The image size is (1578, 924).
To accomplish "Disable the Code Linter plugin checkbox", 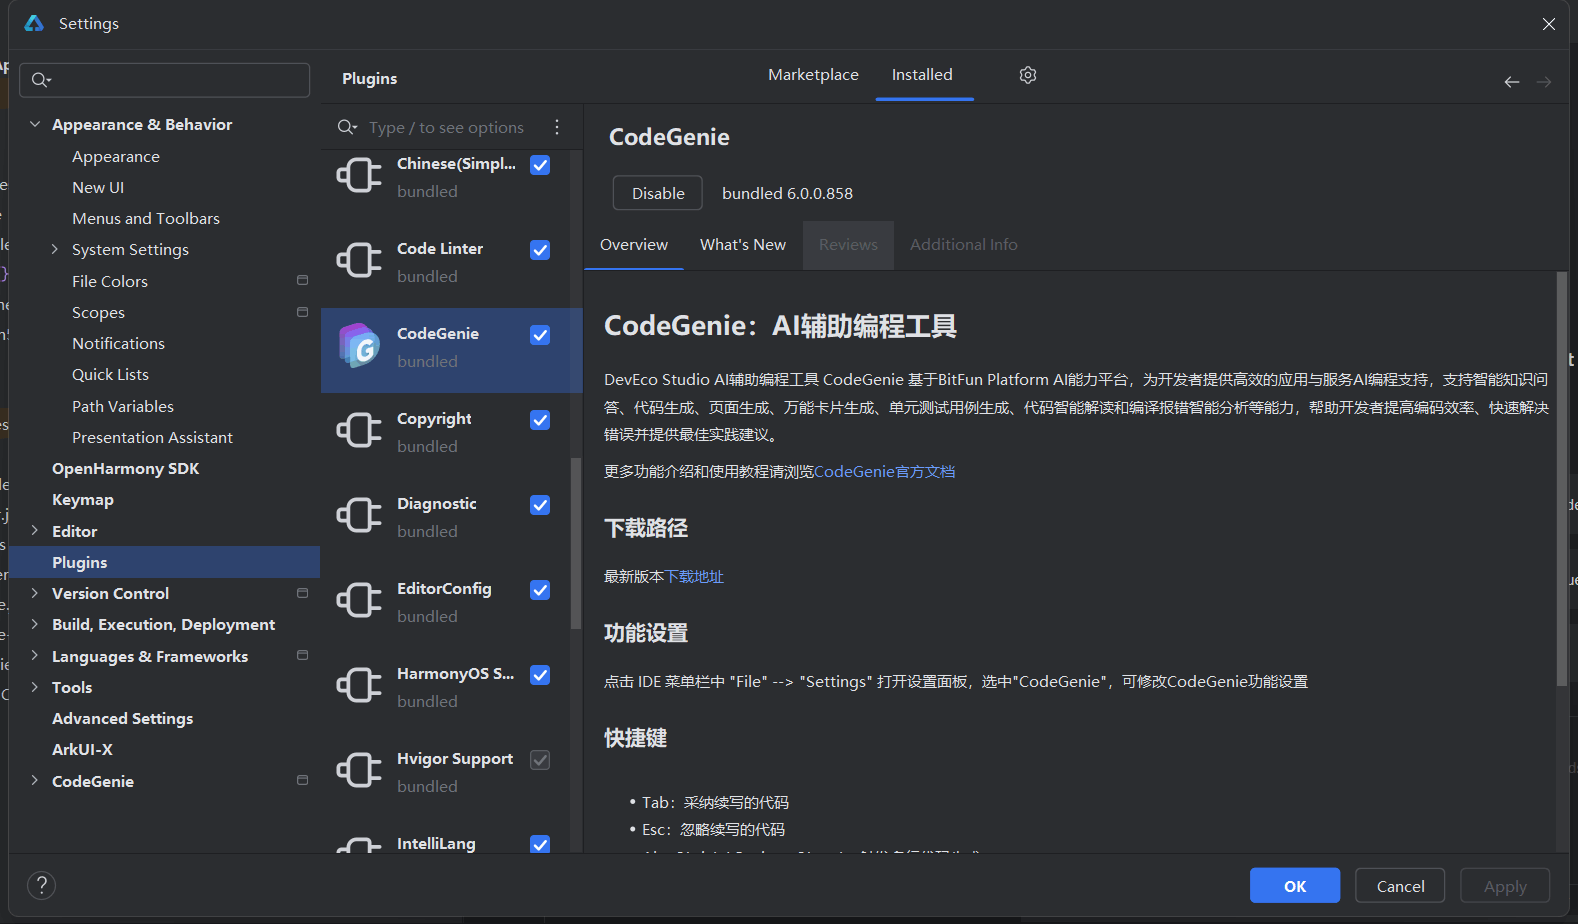I will click(x=540, y=250).
